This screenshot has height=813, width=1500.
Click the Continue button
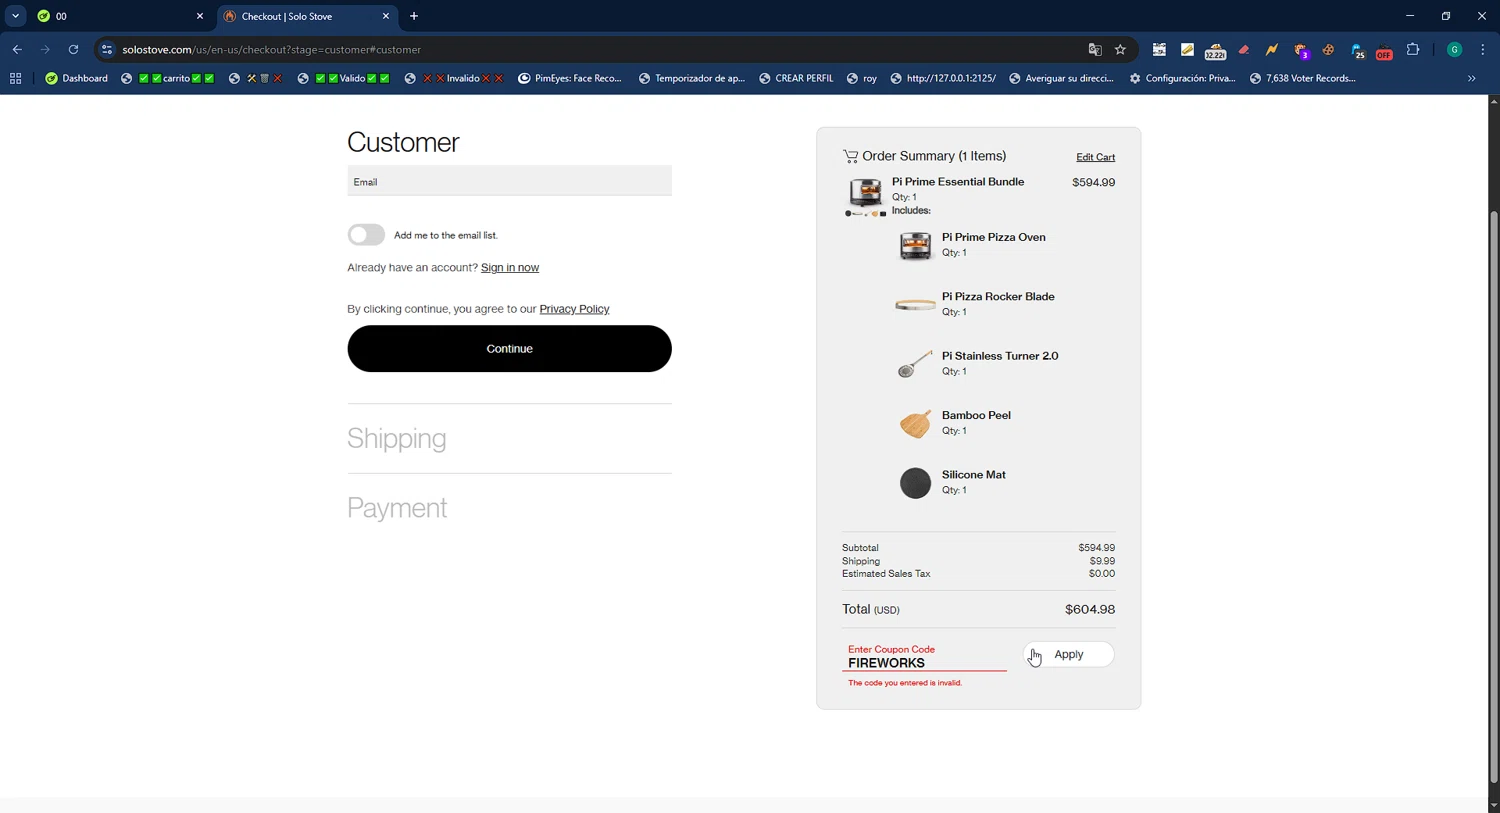[x=509, y=348]
